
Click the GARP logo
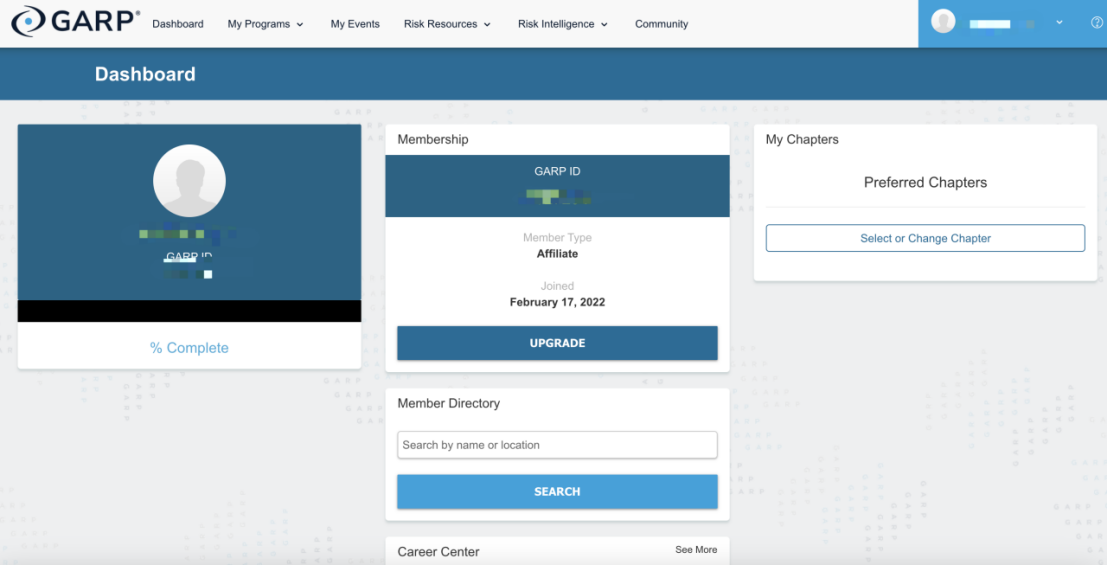click(75, 21)
